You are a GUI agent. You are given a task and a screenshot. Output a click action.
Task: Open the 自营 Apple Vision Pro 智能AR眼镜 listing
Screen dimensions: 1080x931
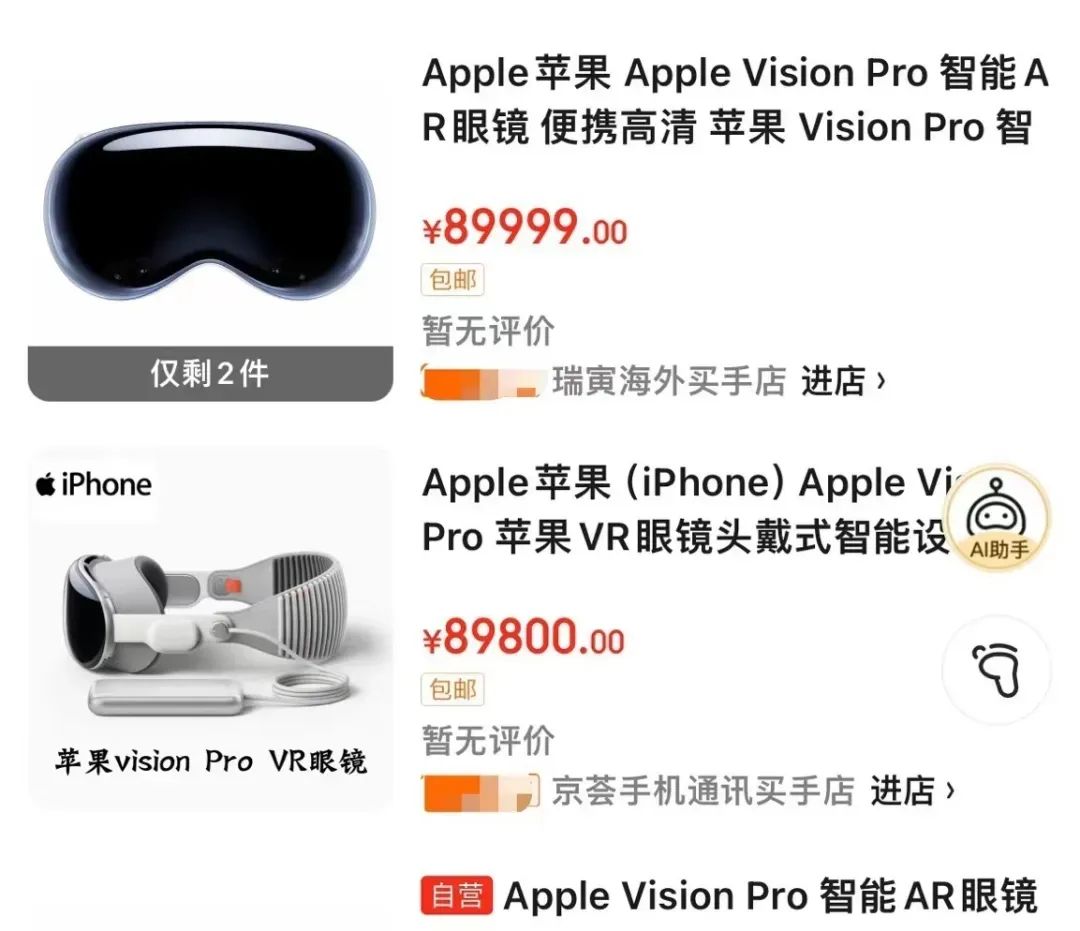click(770, 895)
